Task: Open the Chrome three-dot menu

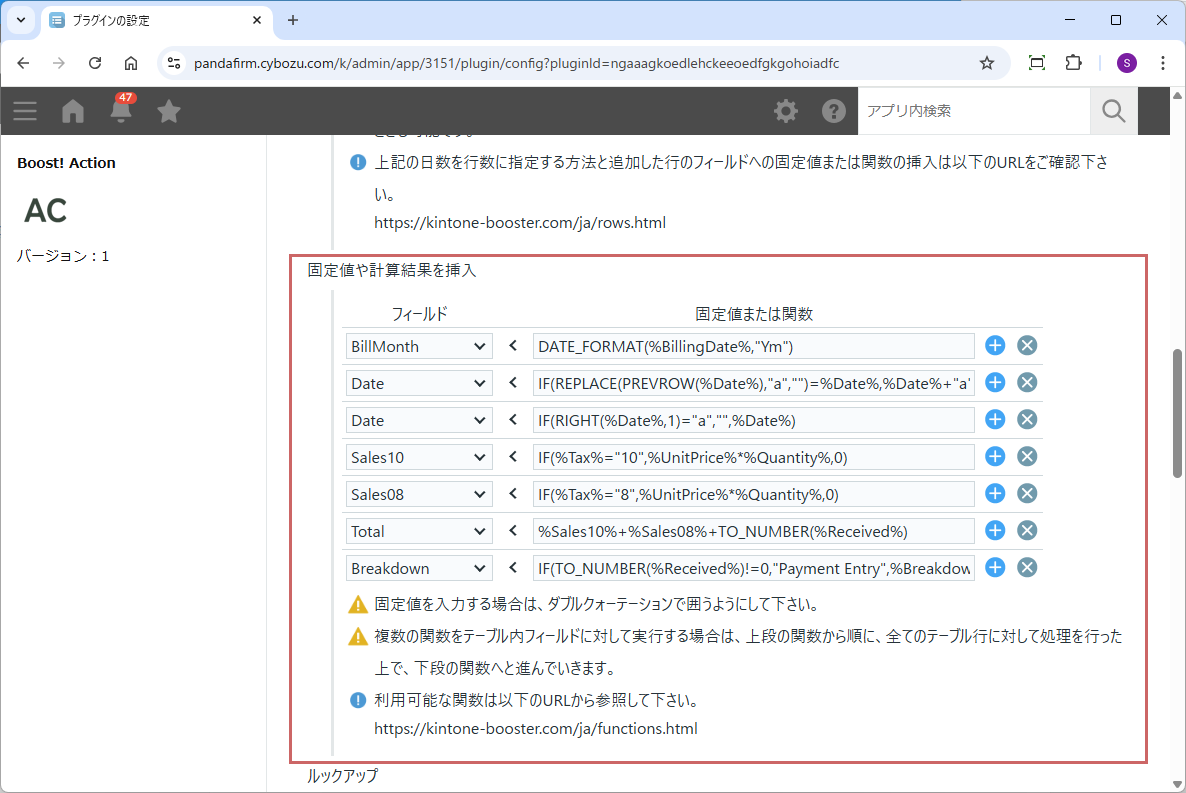Action: point(1163,63)
